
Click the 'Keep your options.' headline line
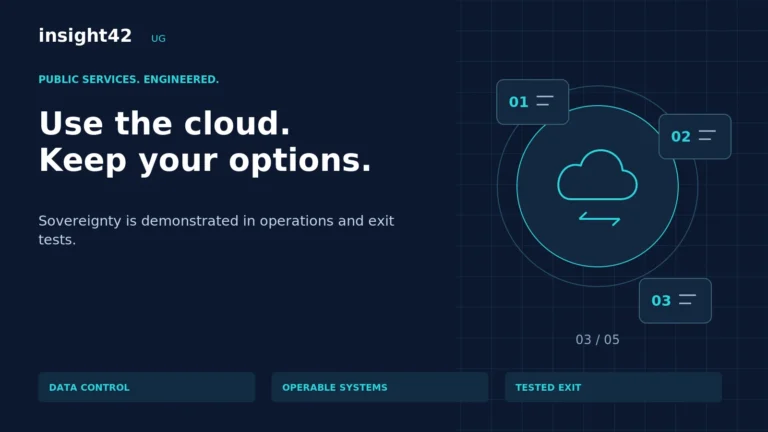pyautogui.click(x=205, y=161)
